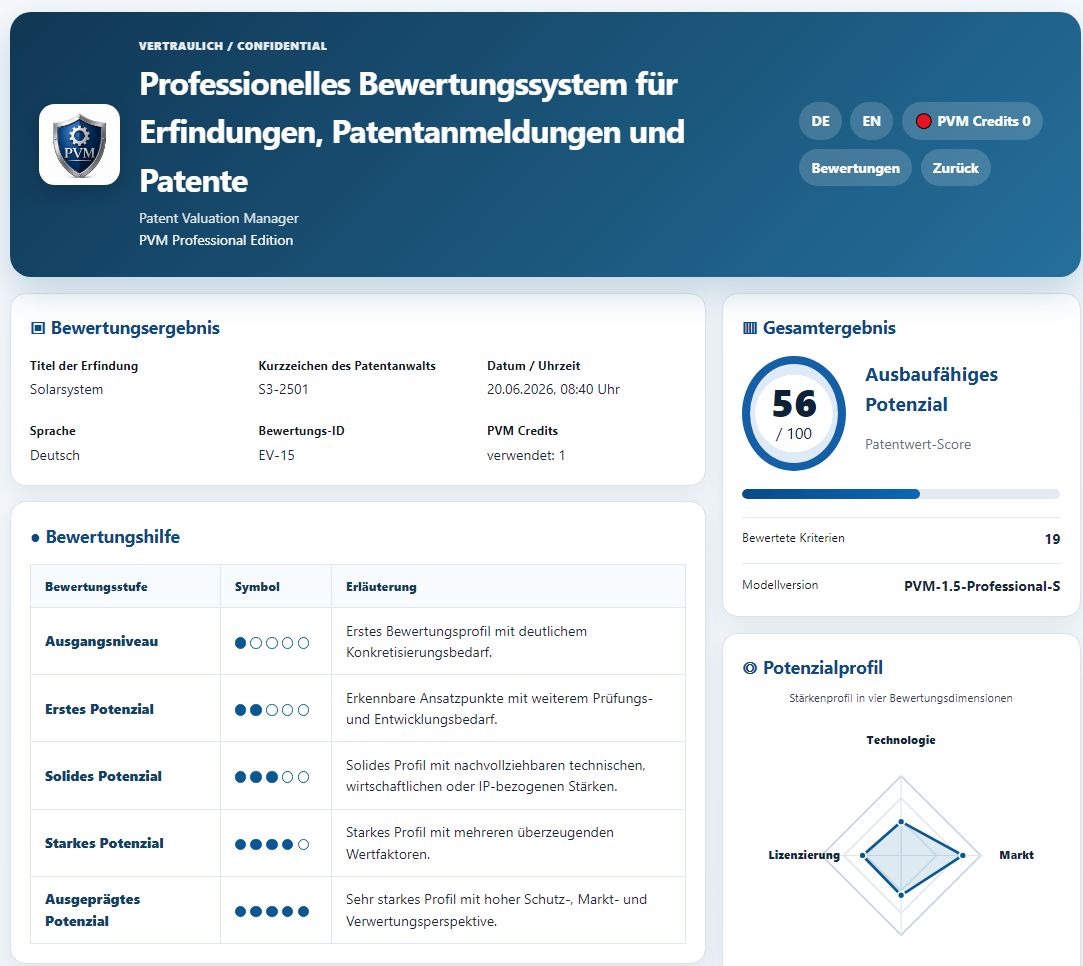The width and height of the screenshot is (1083, 966).
Task: Open the PVM Credits 0 pill
Action: coord(972,121)
